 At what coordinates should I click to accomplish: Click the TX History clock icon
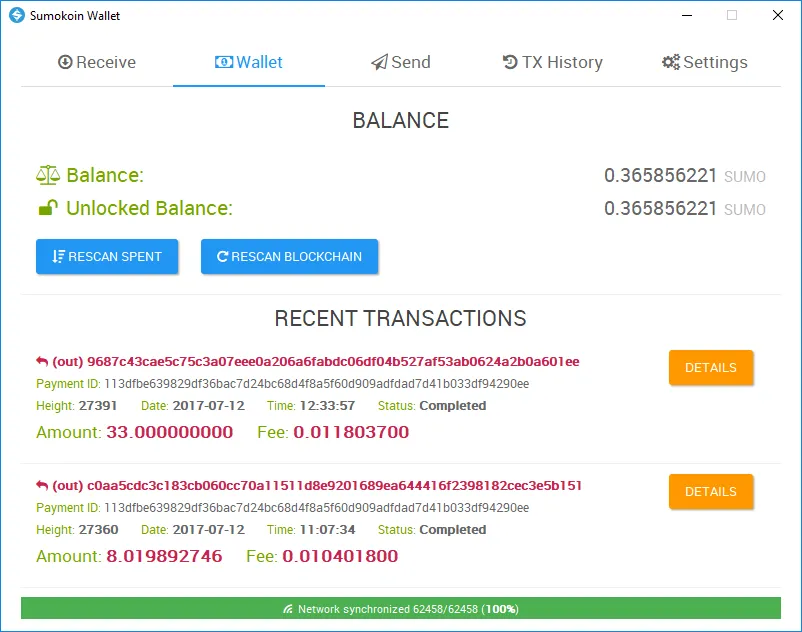click(x=510, y=62)
